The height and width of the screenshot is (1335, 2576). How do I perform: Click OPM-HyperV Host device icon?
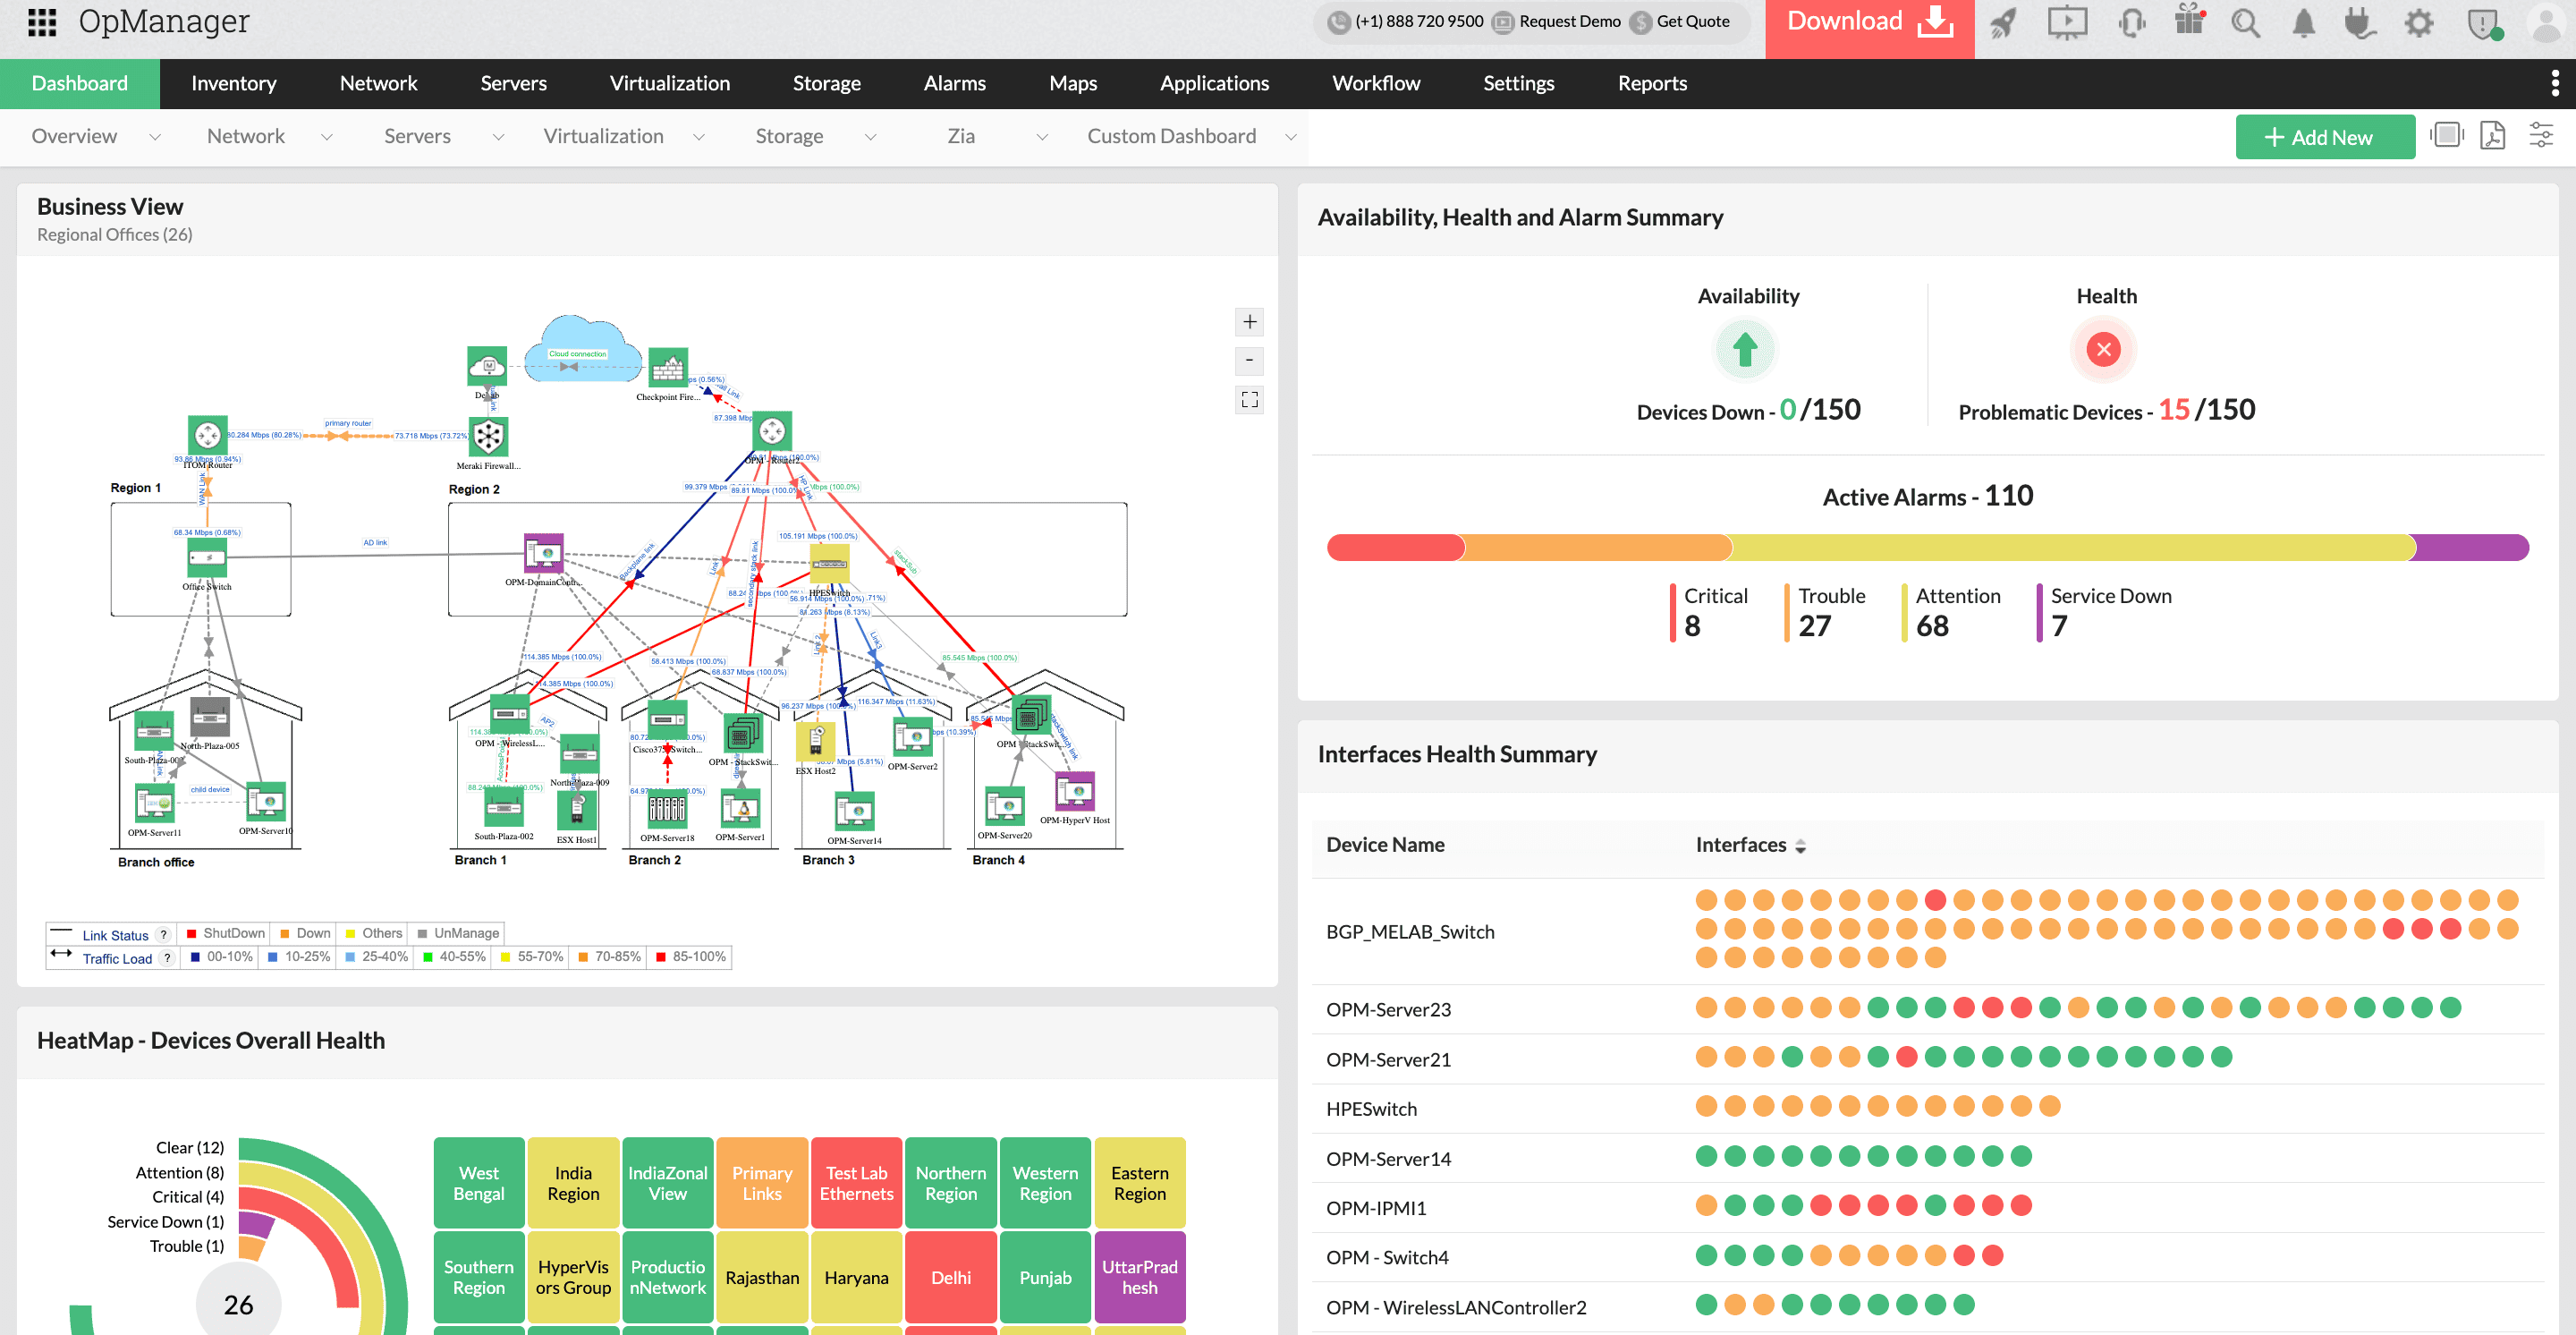1075,791
